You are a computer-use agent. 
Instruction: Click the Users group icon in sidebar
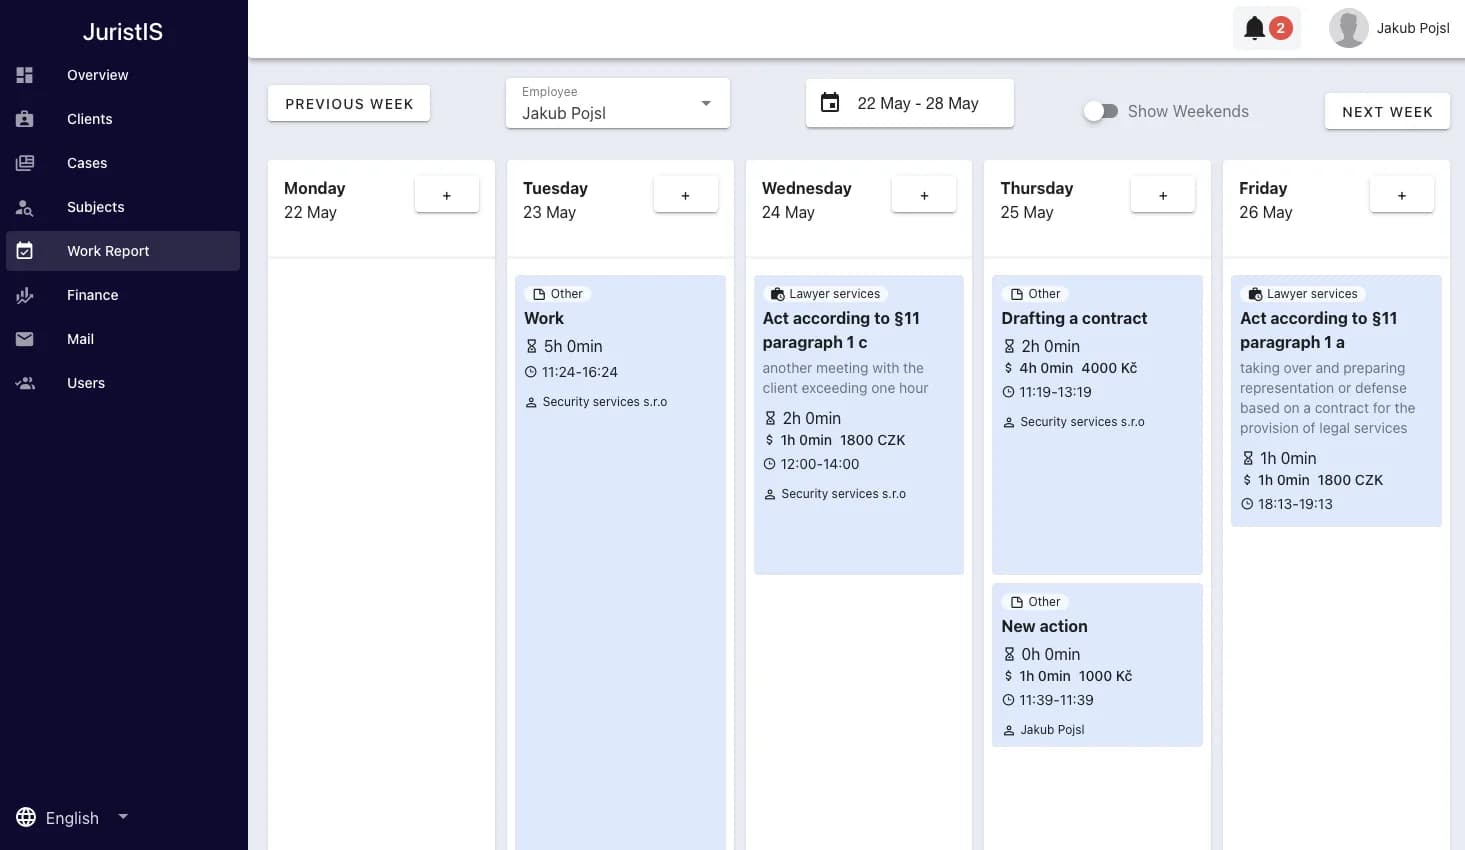[x=25, y=383]
